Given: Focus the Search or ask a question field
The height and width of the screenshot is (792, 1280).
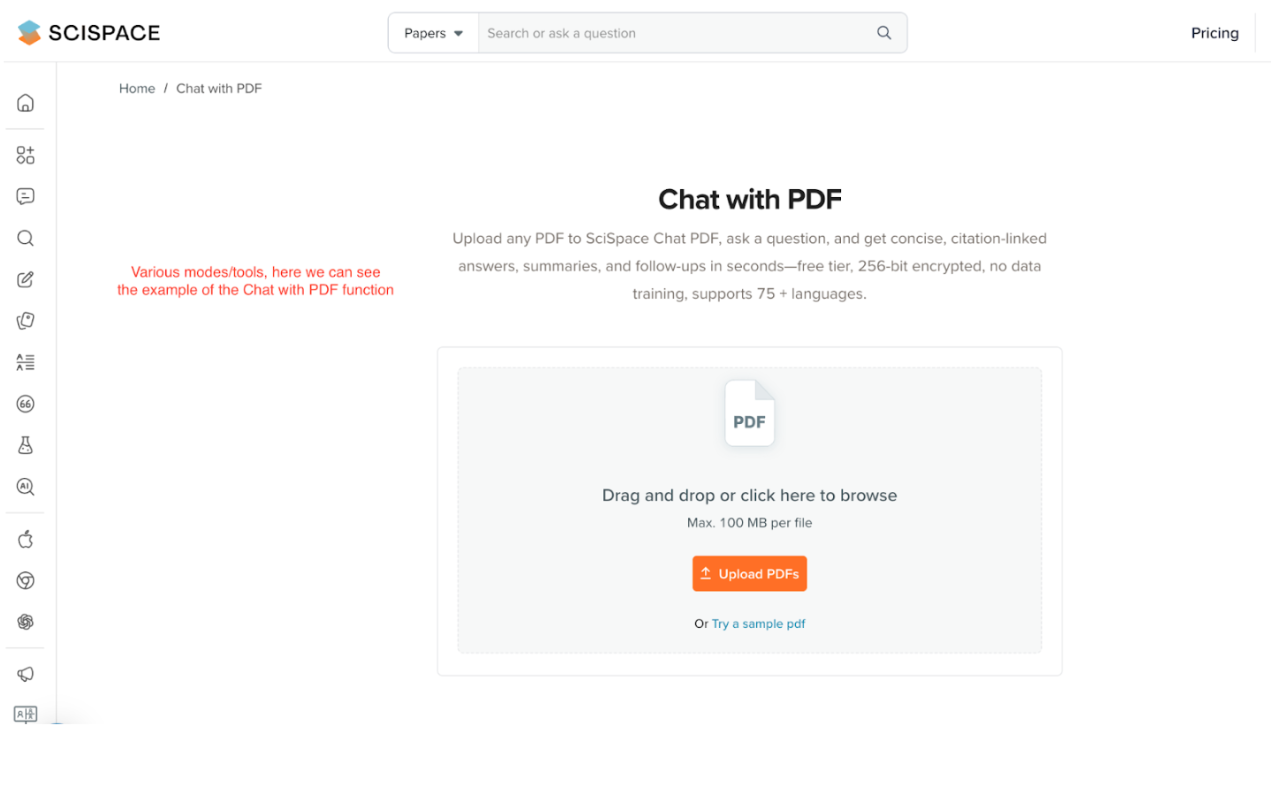Looking at the screenshot, I should click(675, 33).
